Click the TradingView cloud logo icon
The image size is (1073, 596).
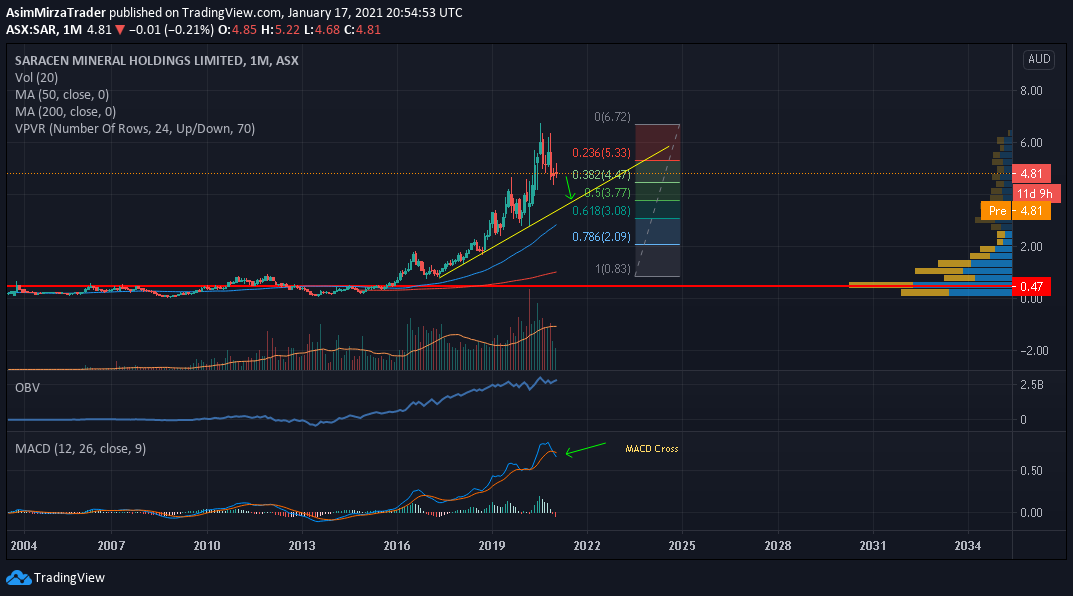18,578
